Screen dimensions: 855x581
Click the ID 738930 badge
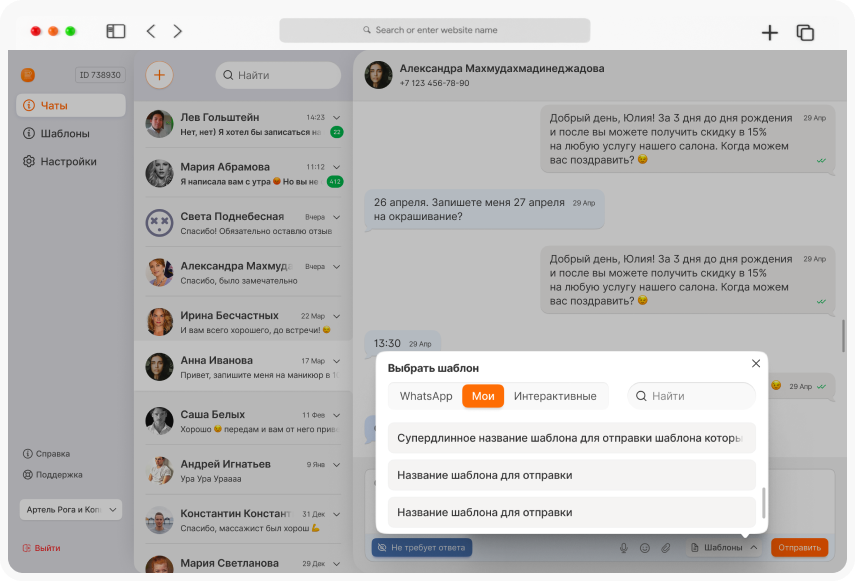click(100, 75)
